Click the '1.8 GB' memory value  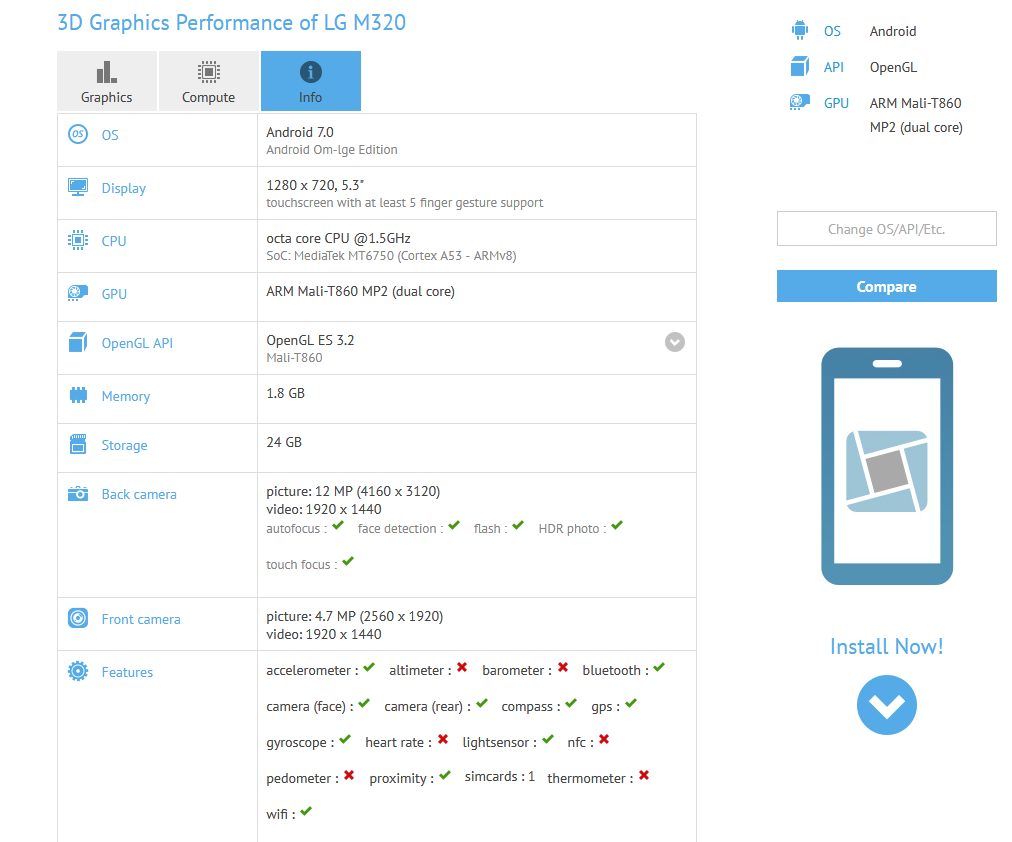[285, 393]
